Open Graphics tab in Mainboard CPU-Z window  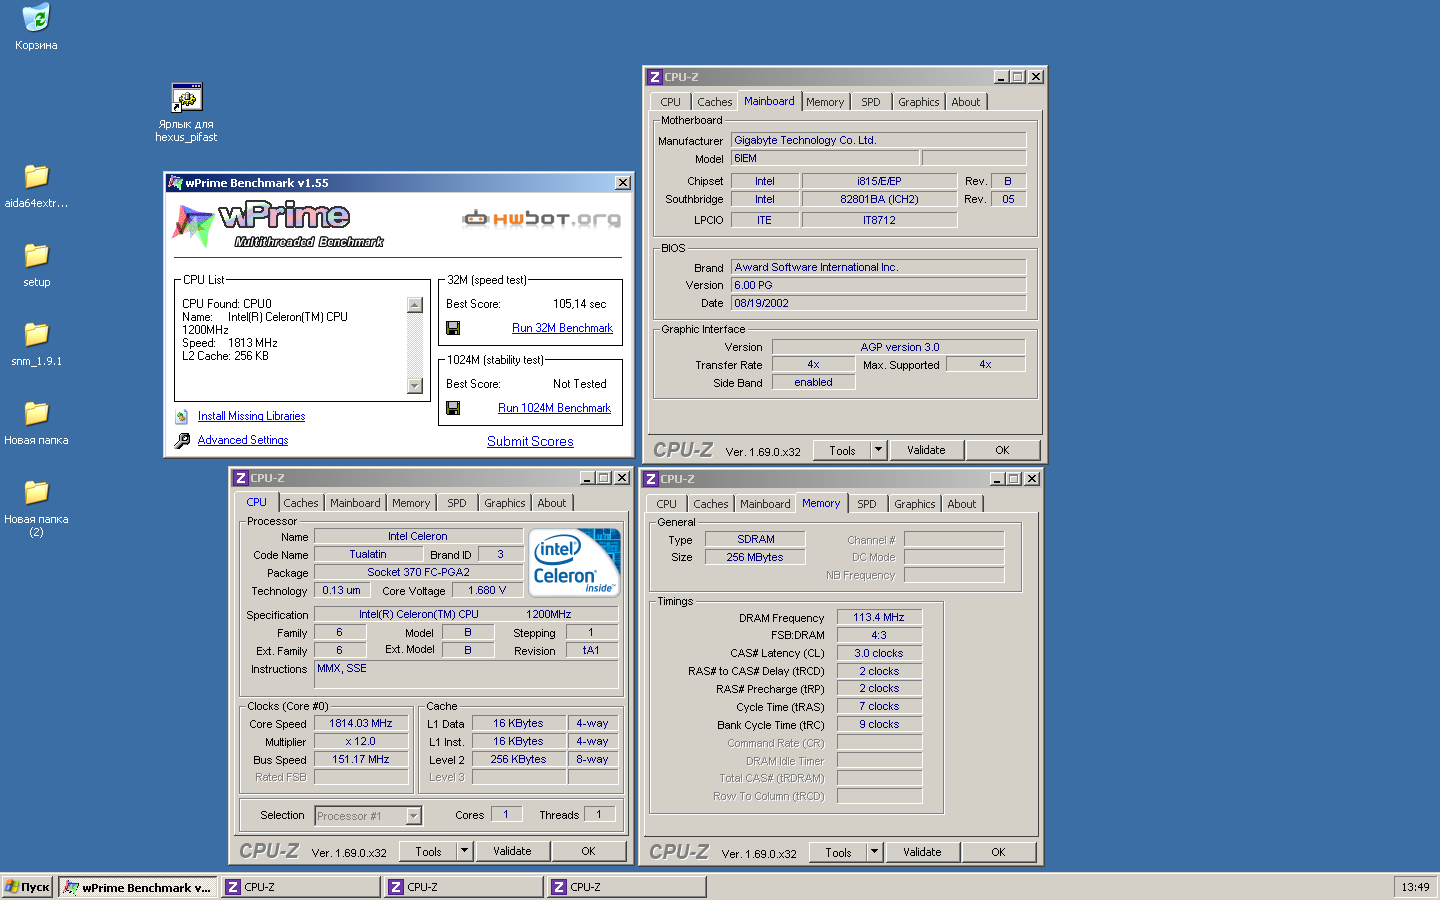point(918,102)
